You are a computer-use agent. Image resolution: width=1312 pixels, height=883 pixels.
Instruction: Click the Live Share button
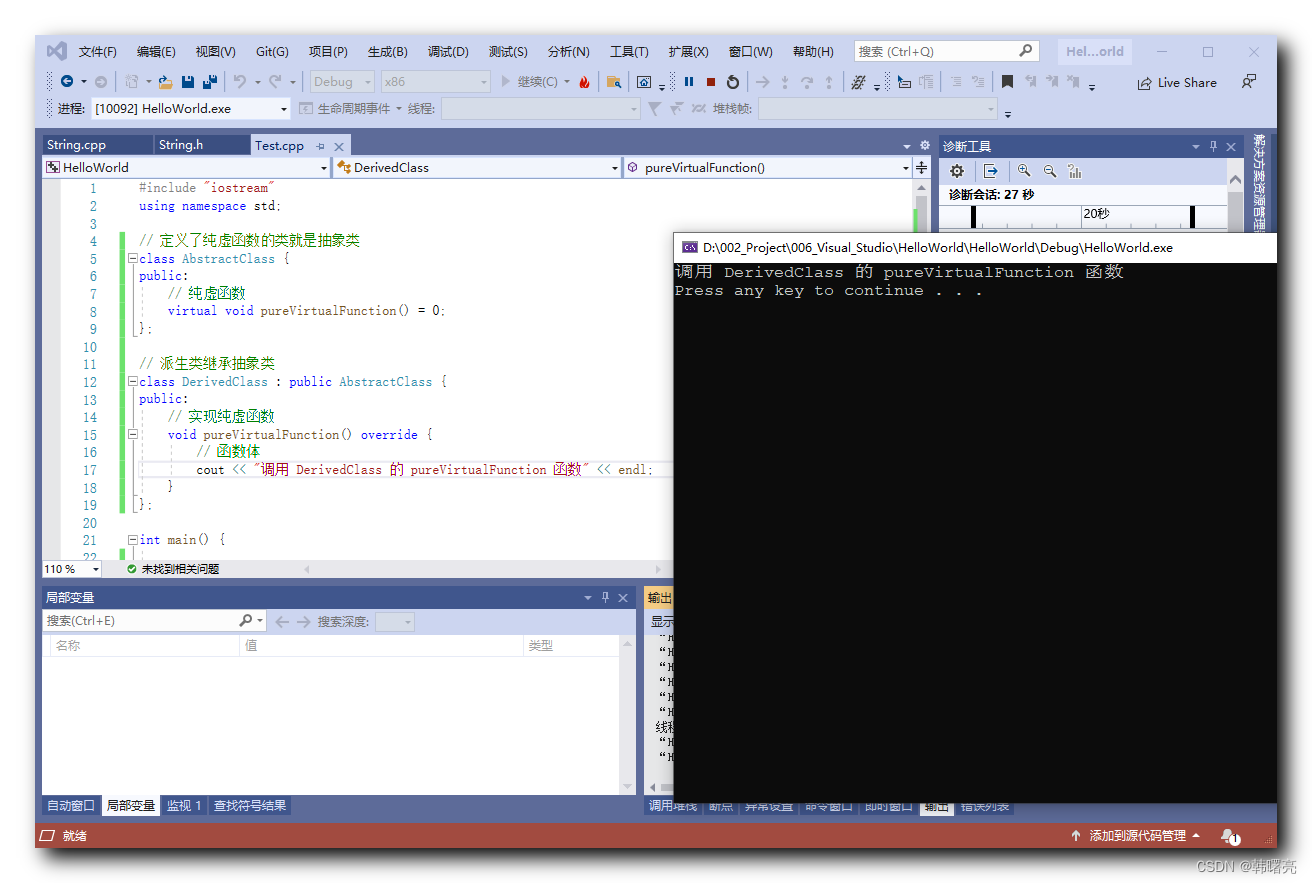click(x=1177, y=83)
